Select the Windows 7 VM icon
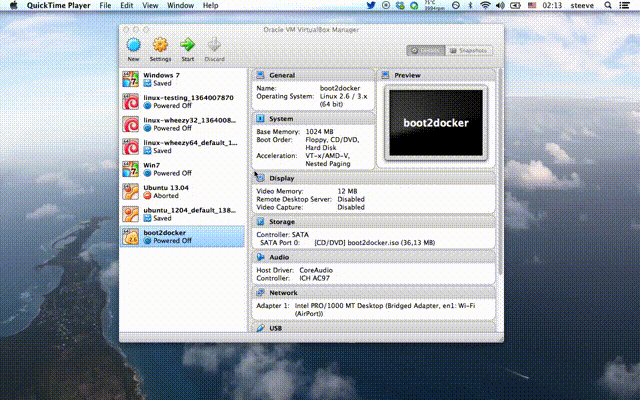 [x=131, y=79]
